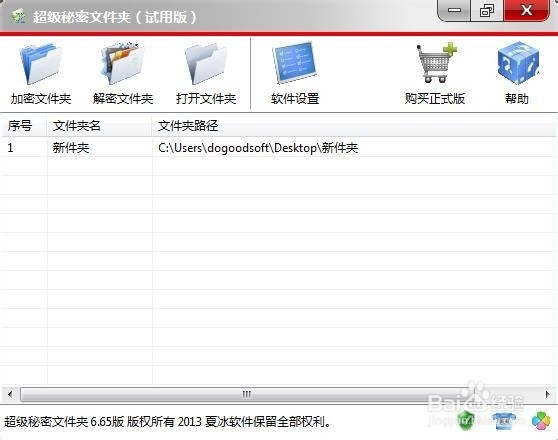
Task: Click 购买正式版 shopping cart icon
Action: click(x=436, y=63)
